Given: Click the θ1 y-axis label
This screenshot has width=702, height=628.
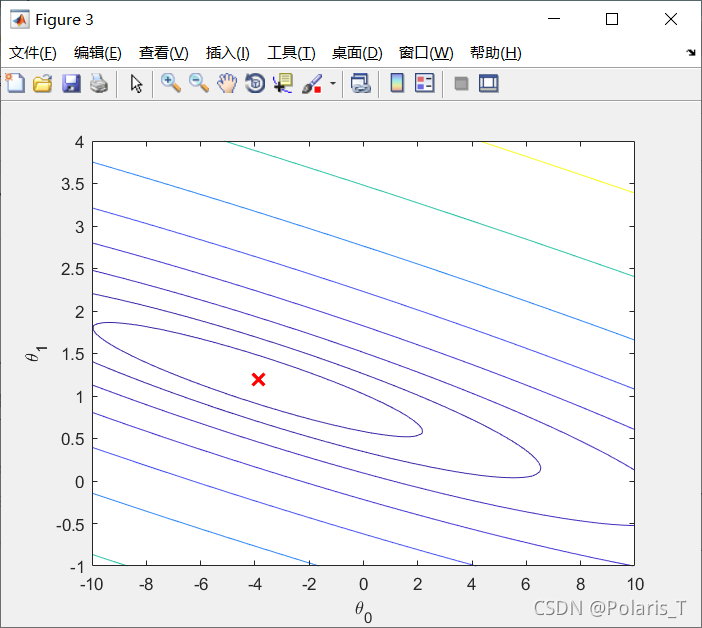Looking at the screenshot, I should click(36, 354).
